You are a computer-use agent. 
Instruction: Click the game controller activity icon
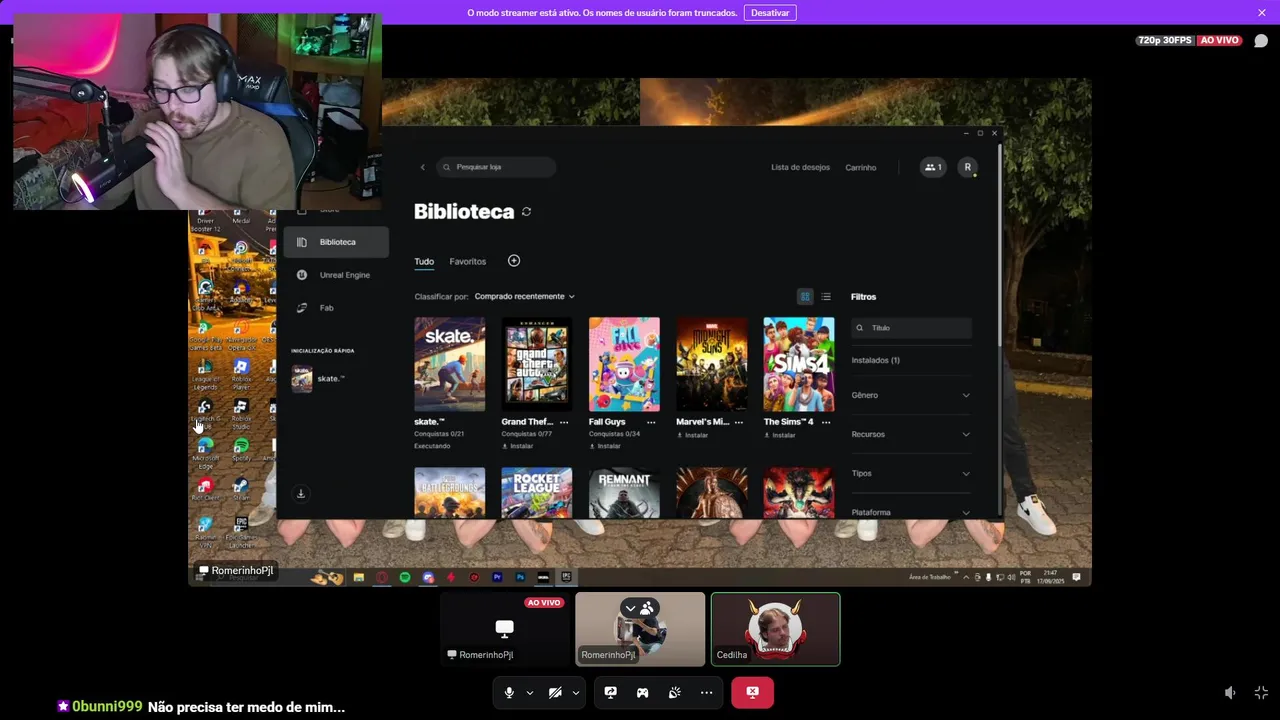(642, 692)
